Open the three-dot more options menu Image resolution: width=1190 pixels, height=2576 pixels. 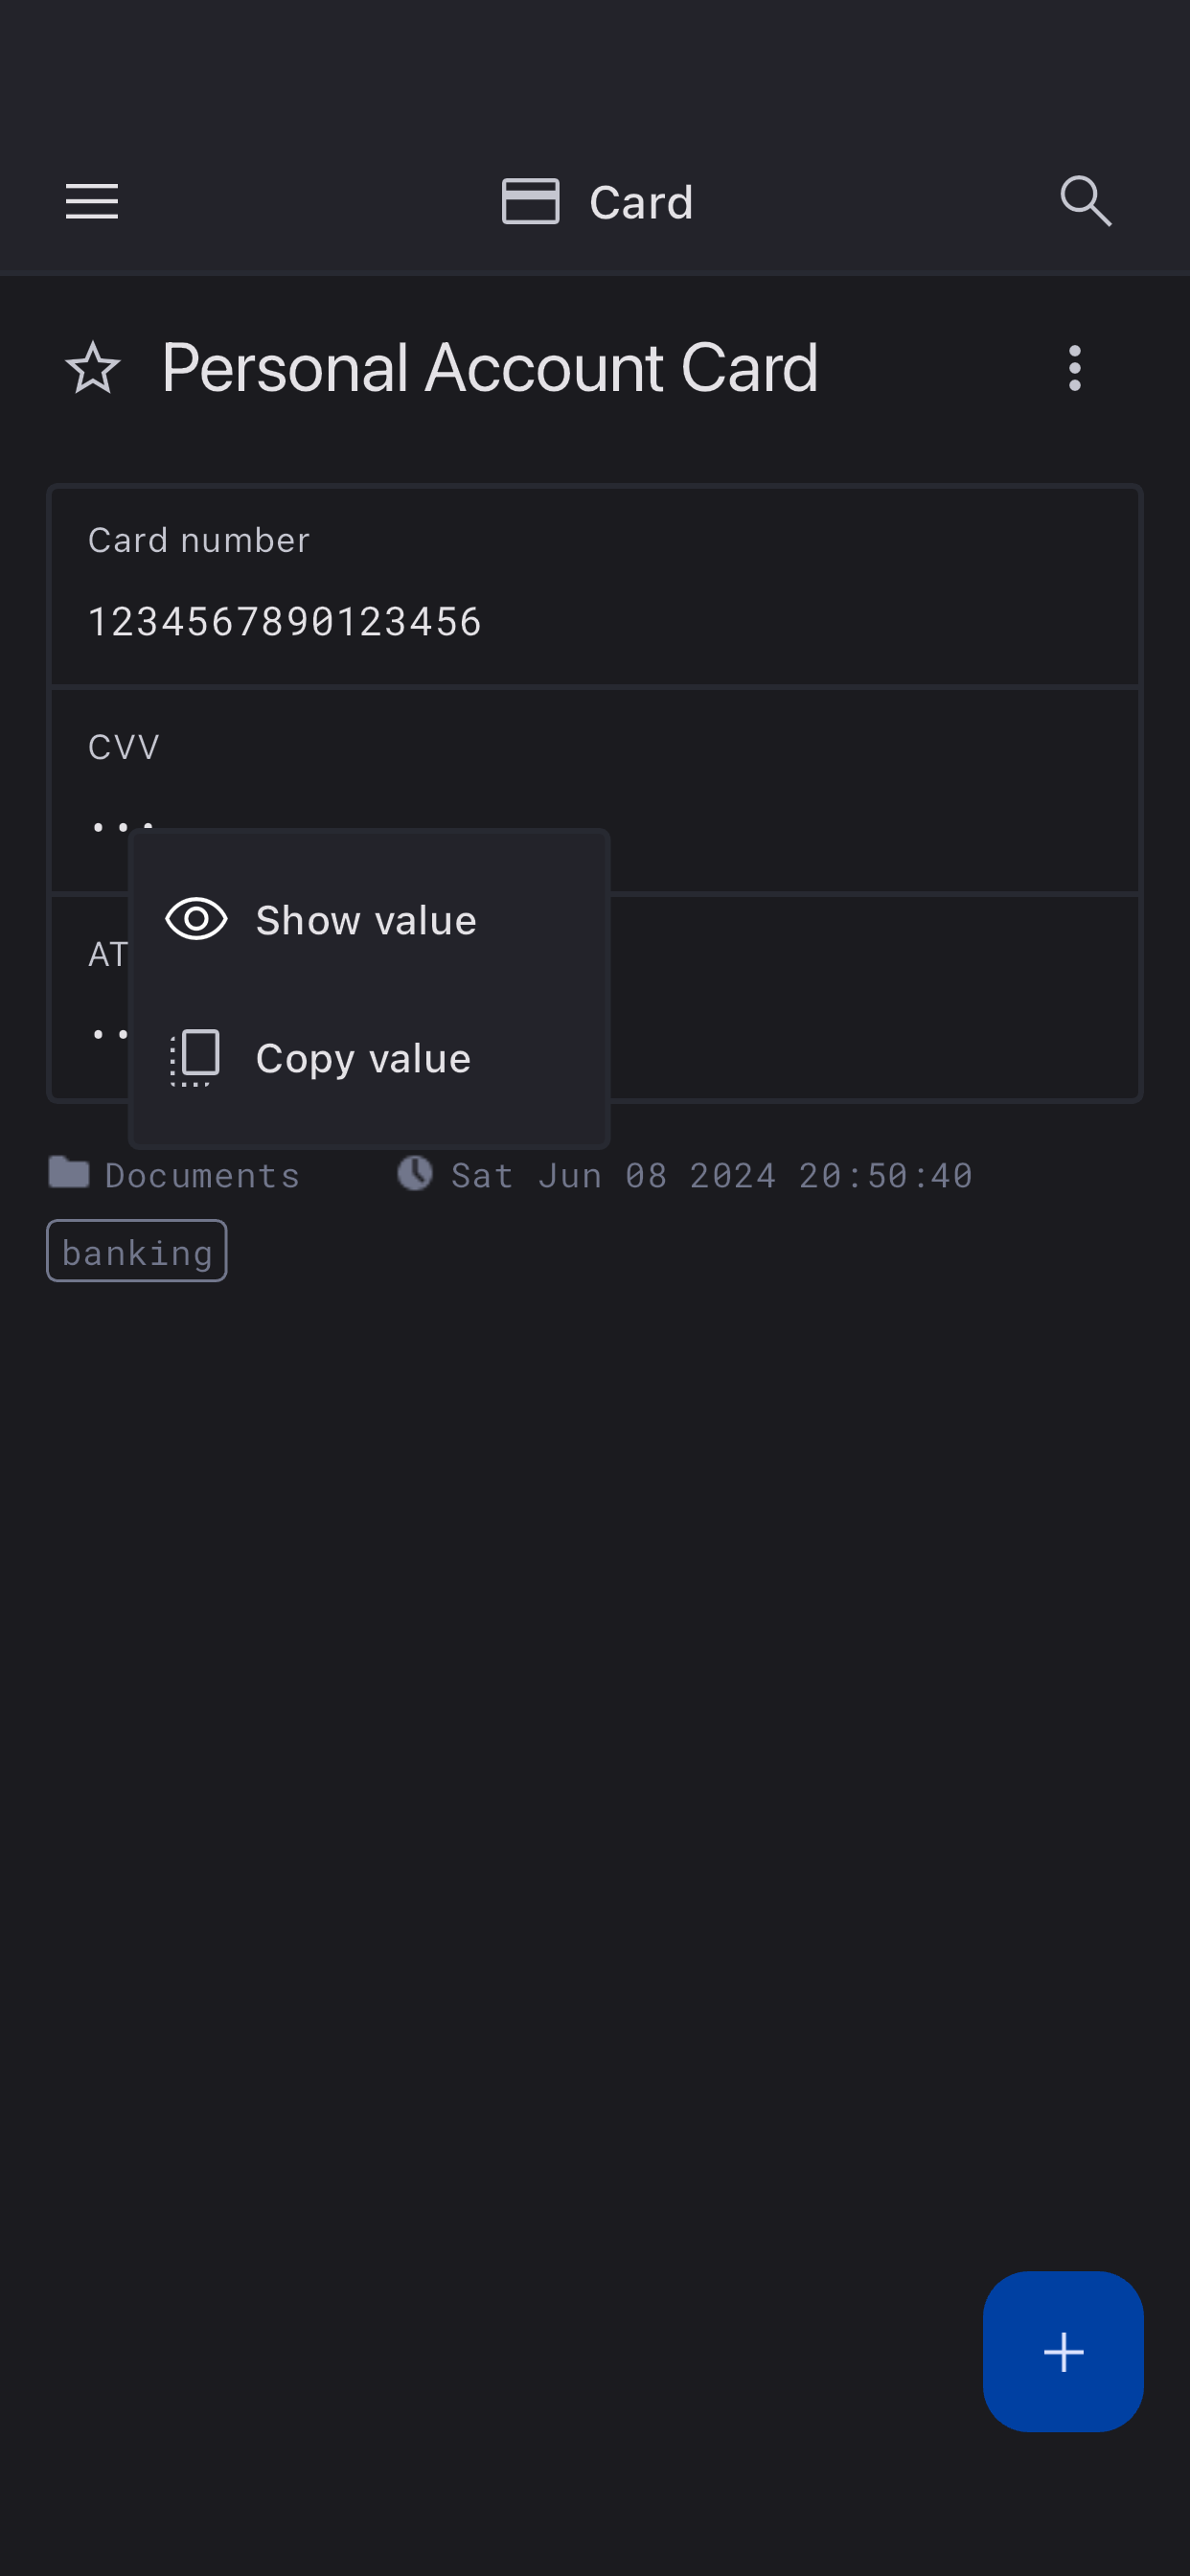pos(1075,368)
